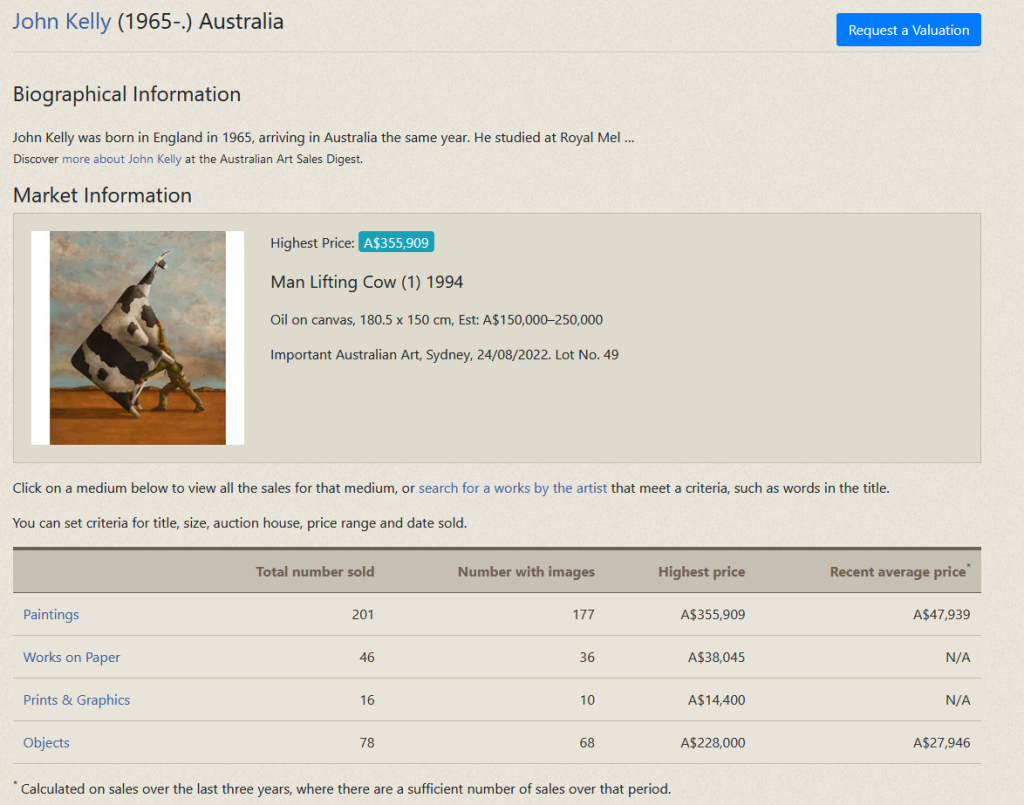Select the Prints & Graphics medium link
The height and width of the screenshot is (805, 1024).
[x=77, y=700]
